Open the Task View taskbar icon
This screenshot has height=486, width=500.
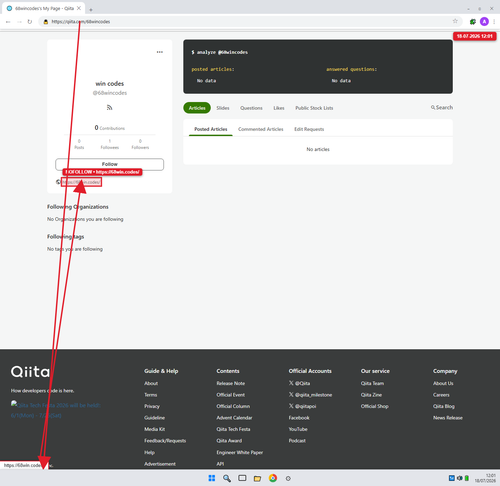[242, 478]
